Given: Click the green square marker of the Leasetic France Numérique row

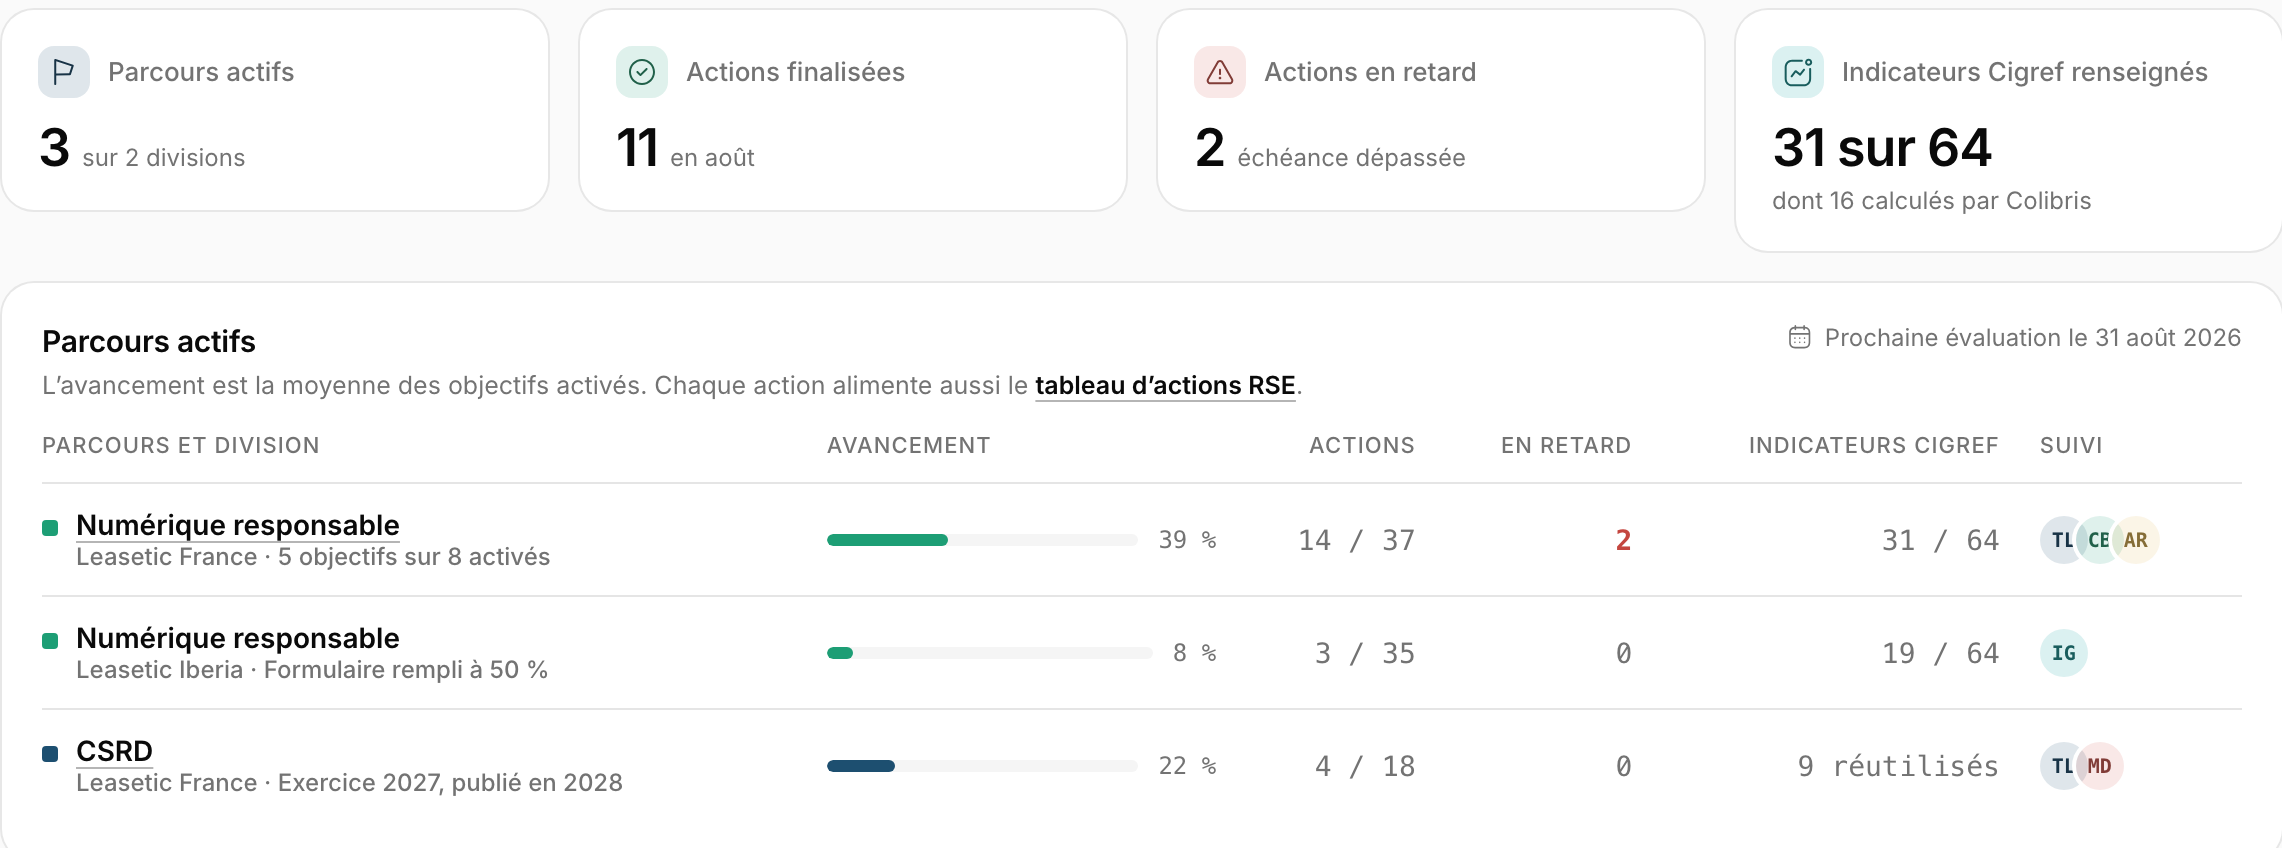Looking at the screenshot, I should click(50, 528).
